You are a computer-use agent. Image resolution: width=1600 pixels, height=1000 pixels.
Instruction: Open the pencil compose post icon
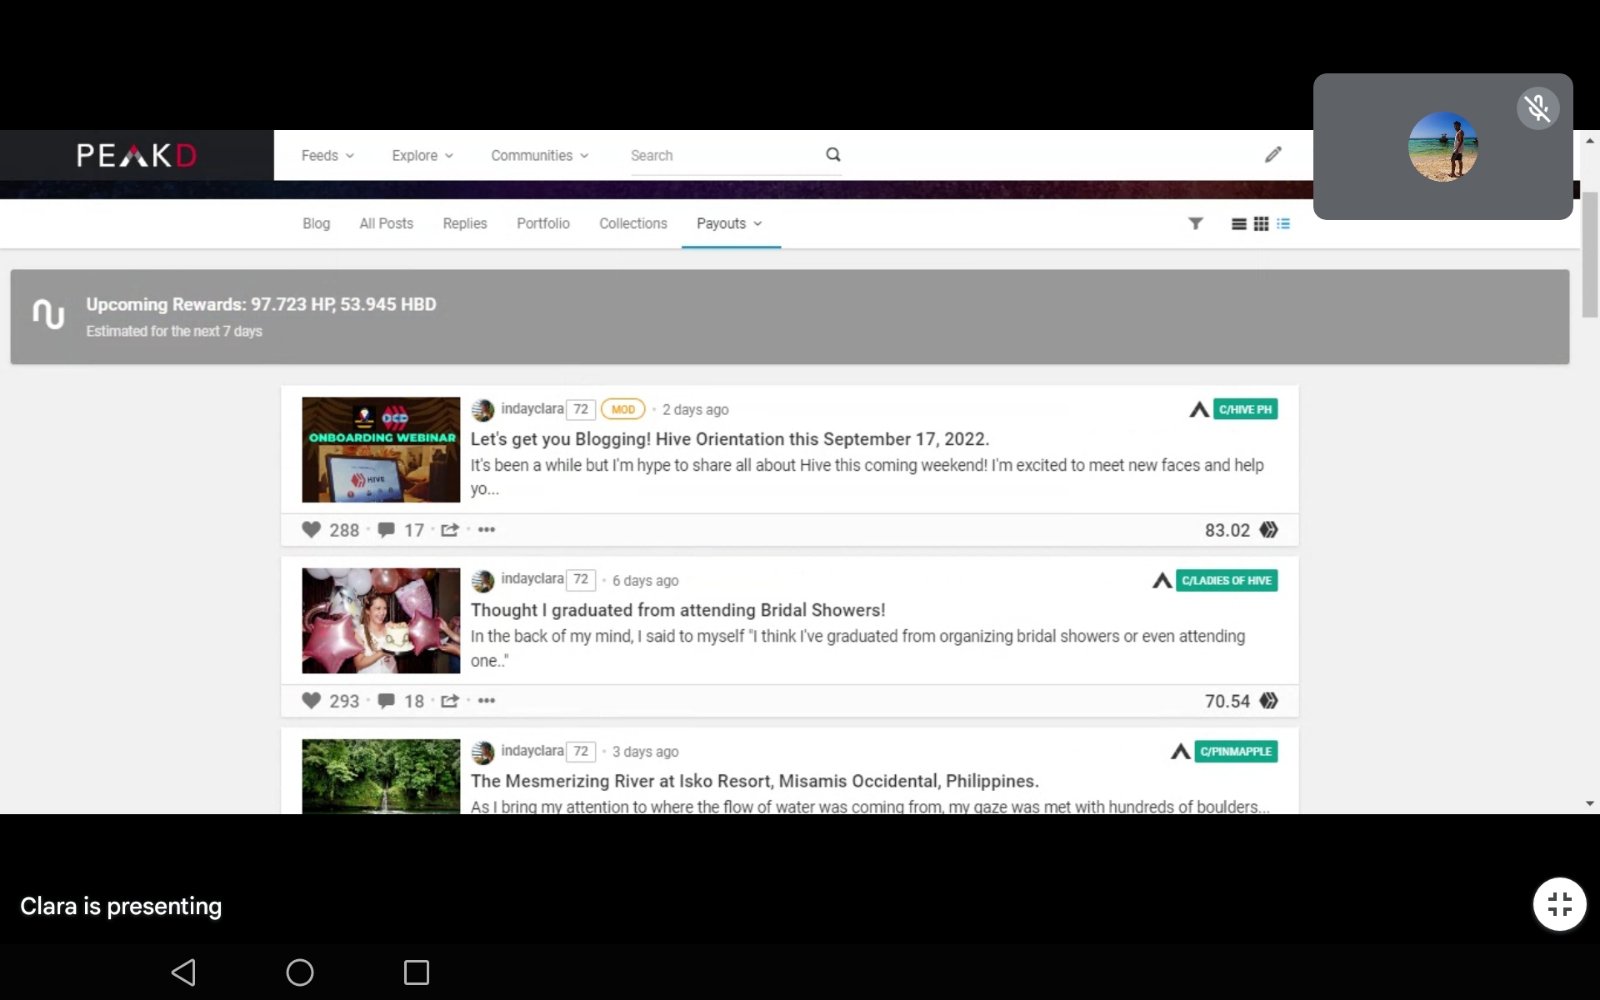pos(1273,154)
